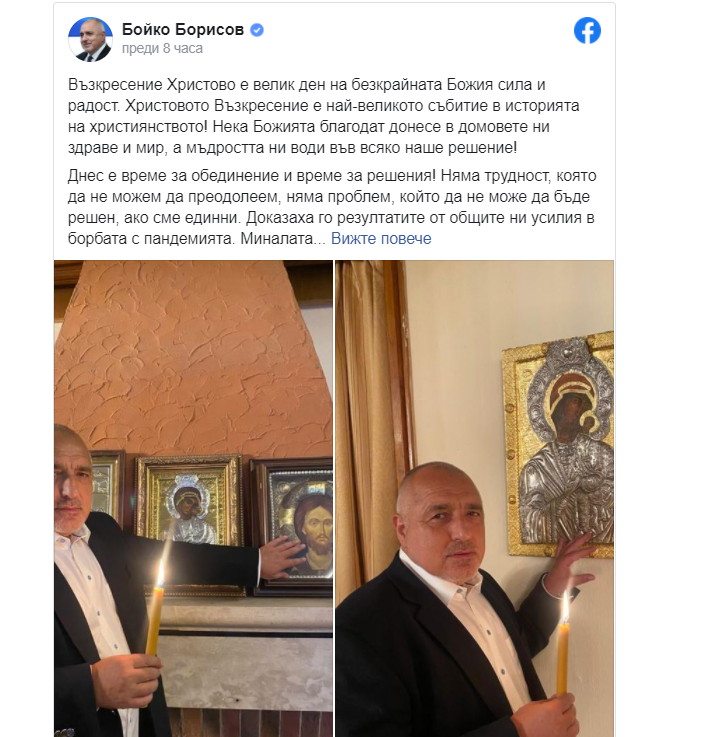Image resolution: width=708 pixels, height=737 pixels.
Task: Click the candle flame in left photo
Action: 160,572
